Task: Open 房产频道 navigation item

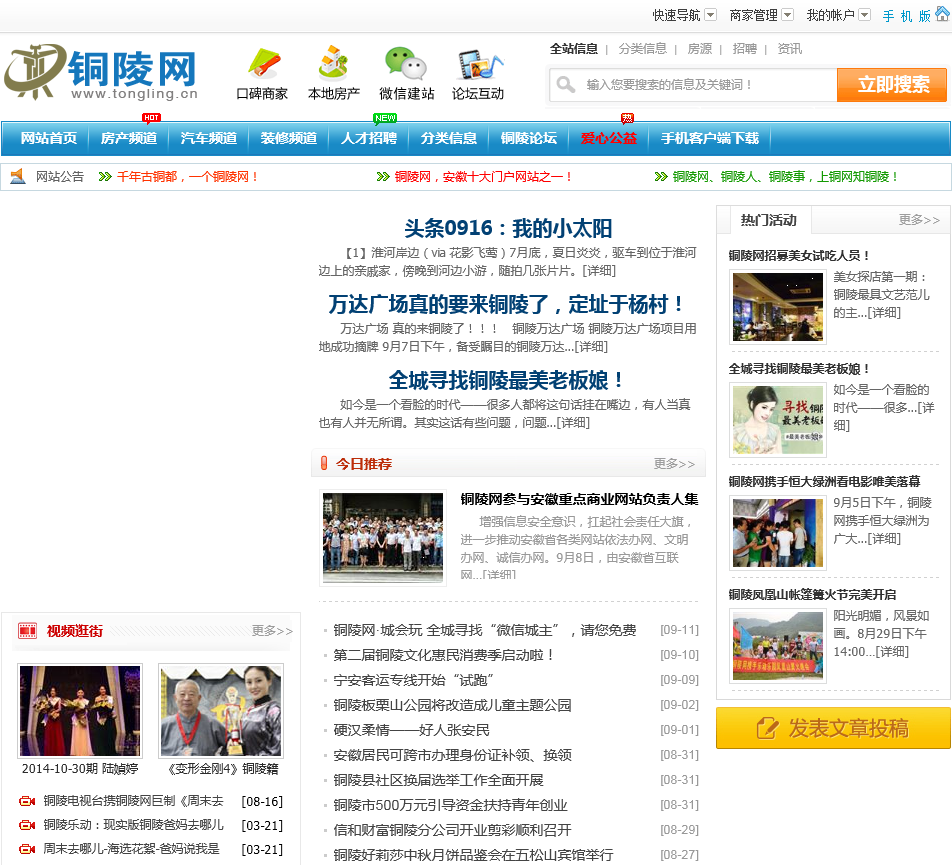Action: click(x=129, y=138)
